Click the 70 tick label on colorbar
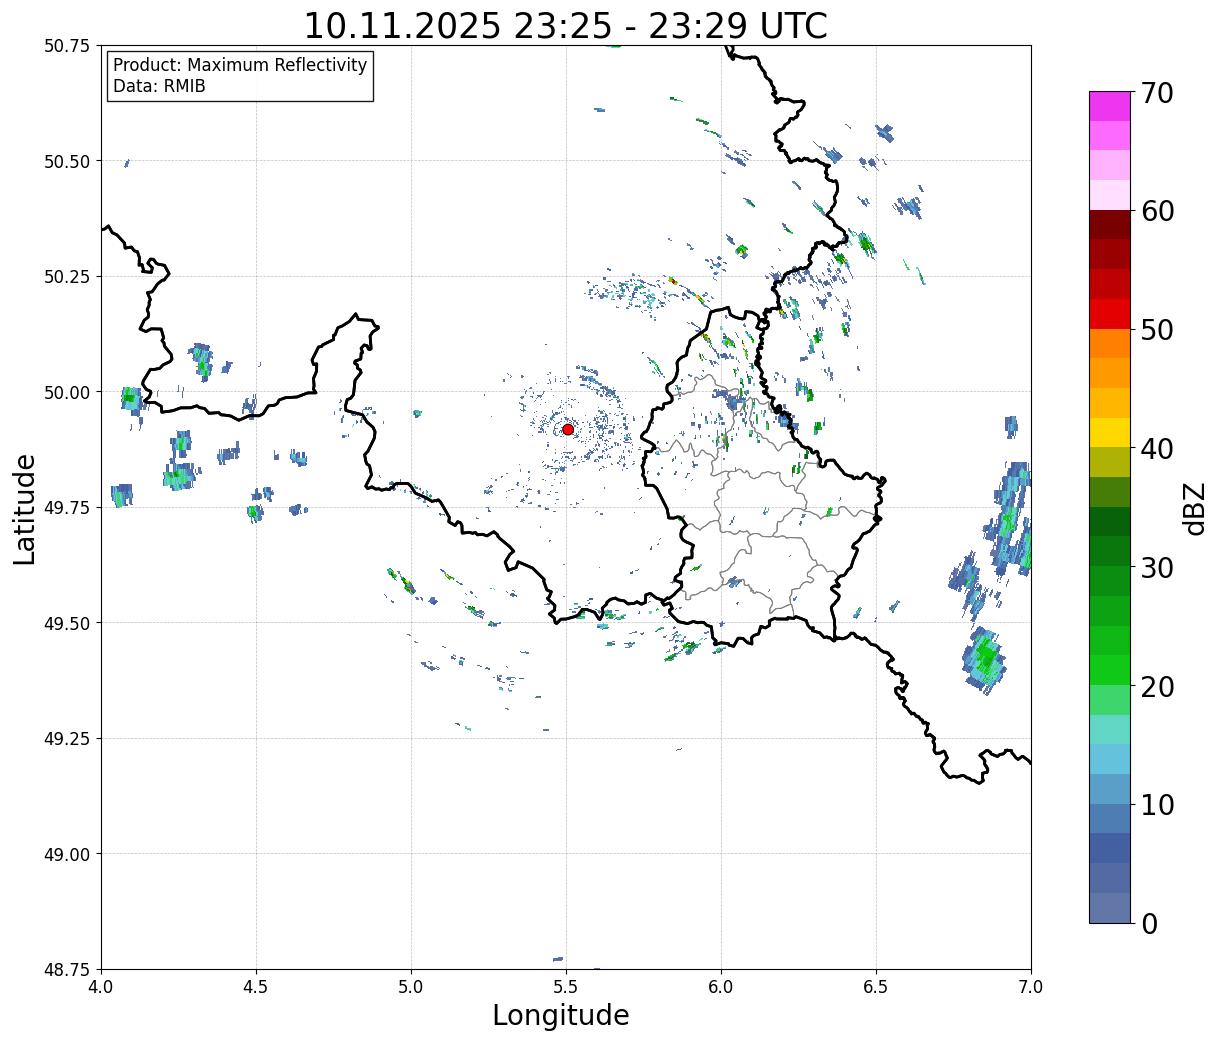This screenshot has width=1219, height=1040. (1157, 93)
